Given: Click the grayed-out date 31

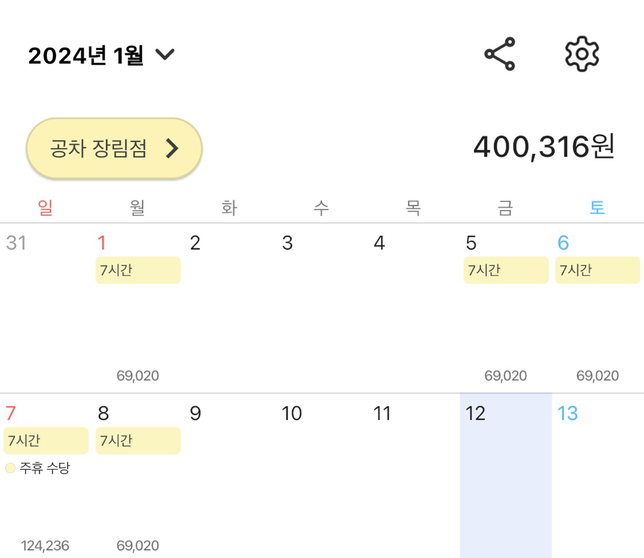Looking at the screenshot, I should [16, 243].
